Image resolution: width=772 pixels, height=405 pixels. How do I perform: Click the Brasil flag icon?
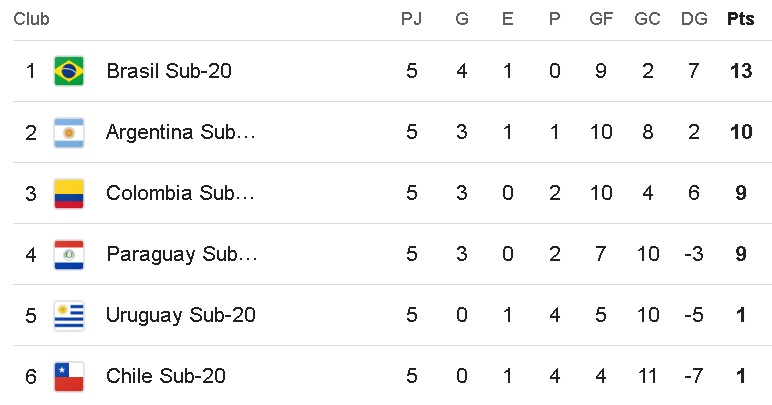tap(69, 71)
